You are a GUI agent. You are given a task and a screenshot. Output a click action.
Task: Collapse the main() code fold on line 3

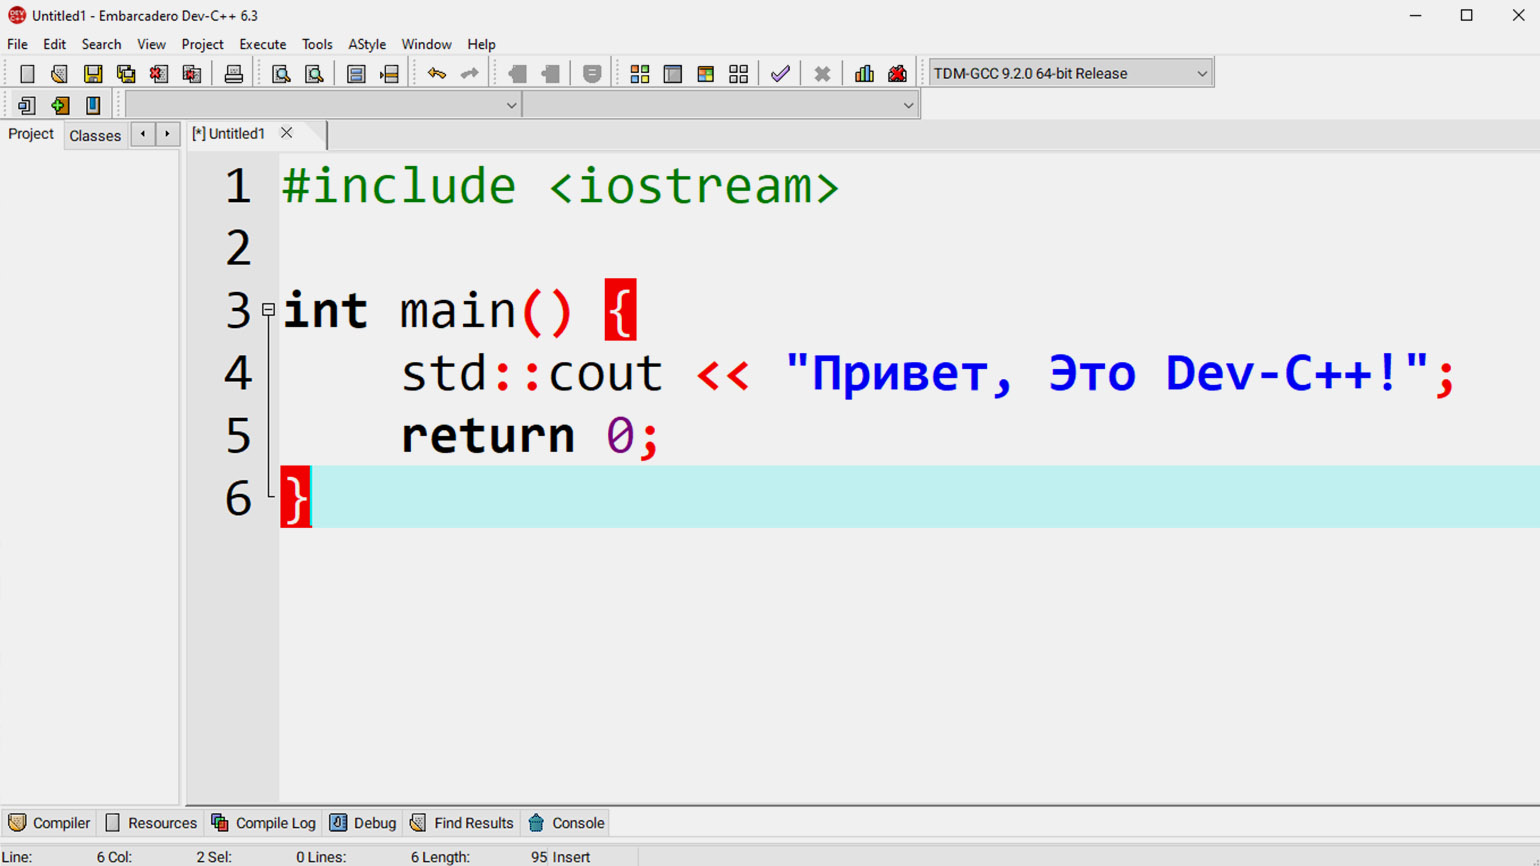pyautogui.click(x=268, y=310)
